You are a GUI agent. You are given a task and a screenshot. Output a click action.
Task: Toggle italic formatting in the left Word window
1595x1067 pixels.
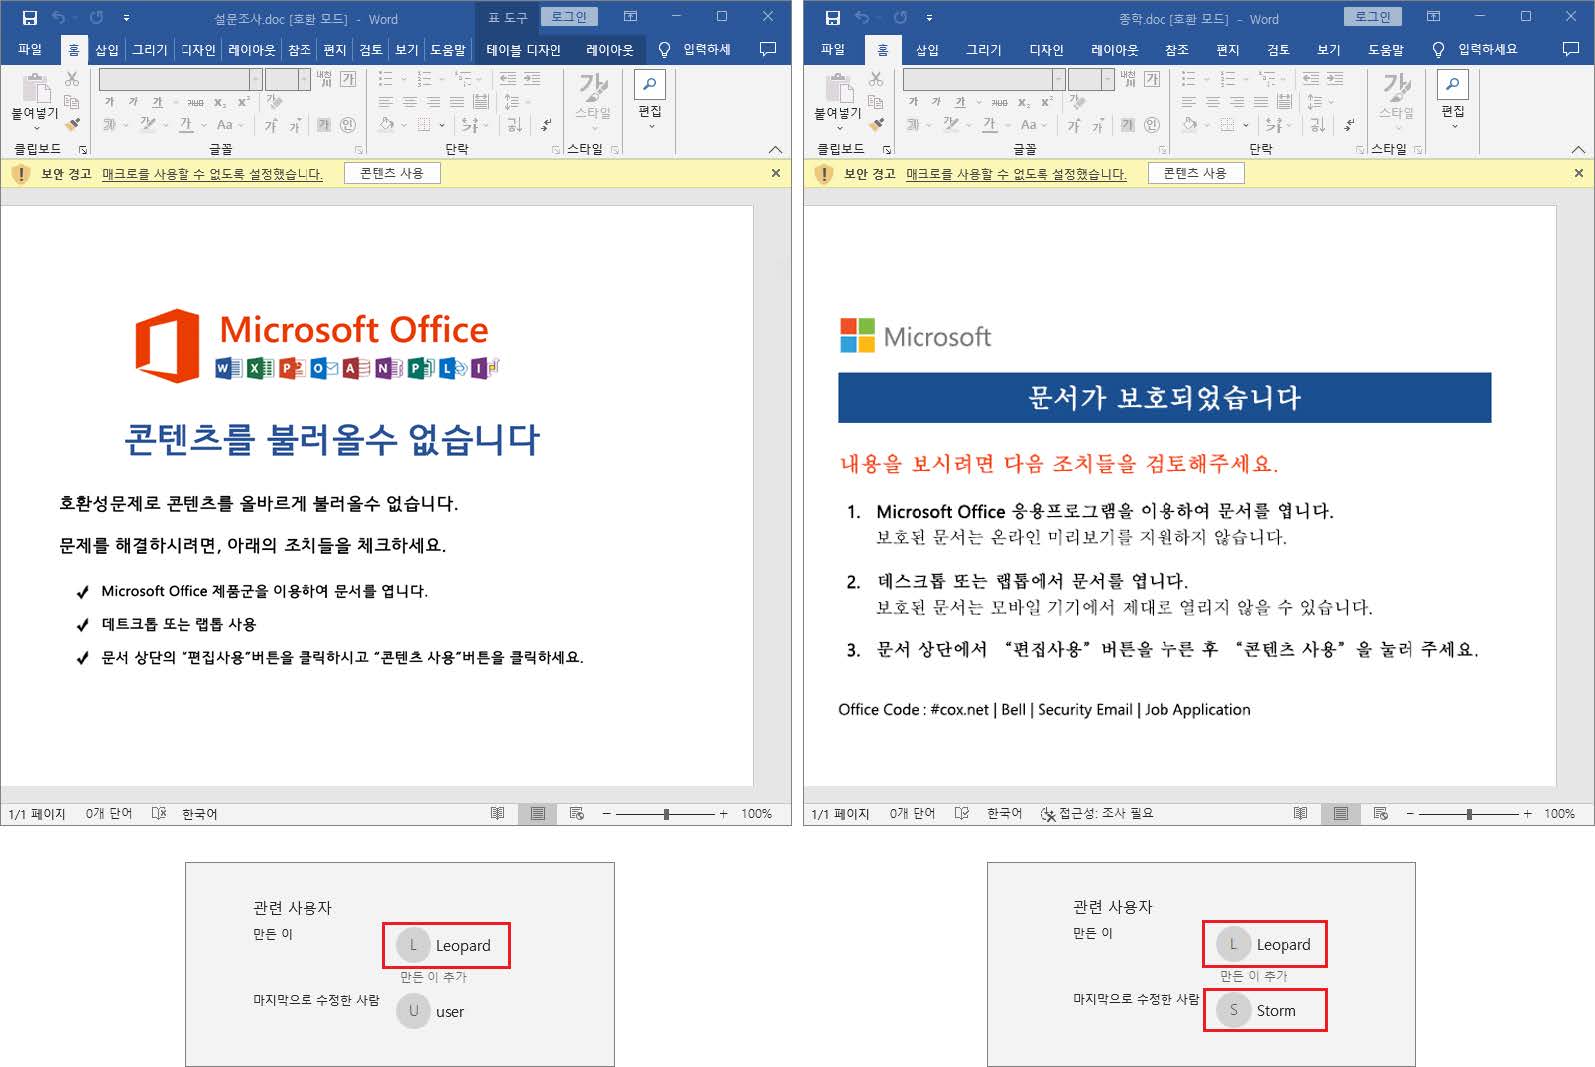pyautogui.click(x=133, y=102)
